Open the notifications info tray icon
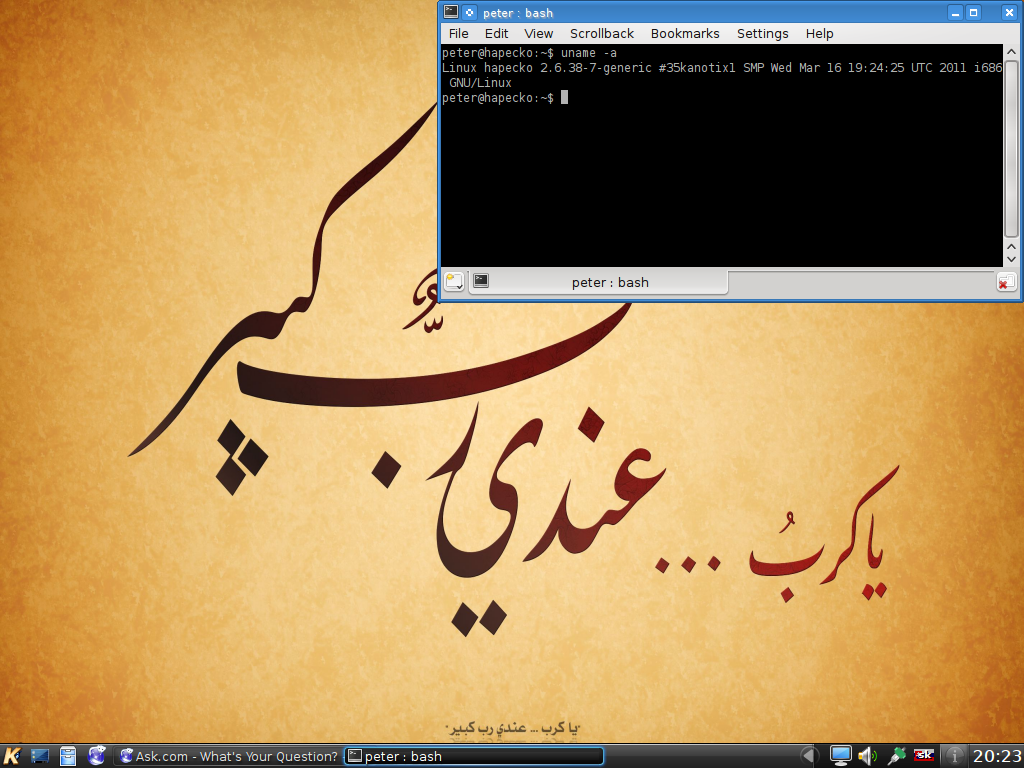The width and height of the screenshot is (1024, 768). 954,756
